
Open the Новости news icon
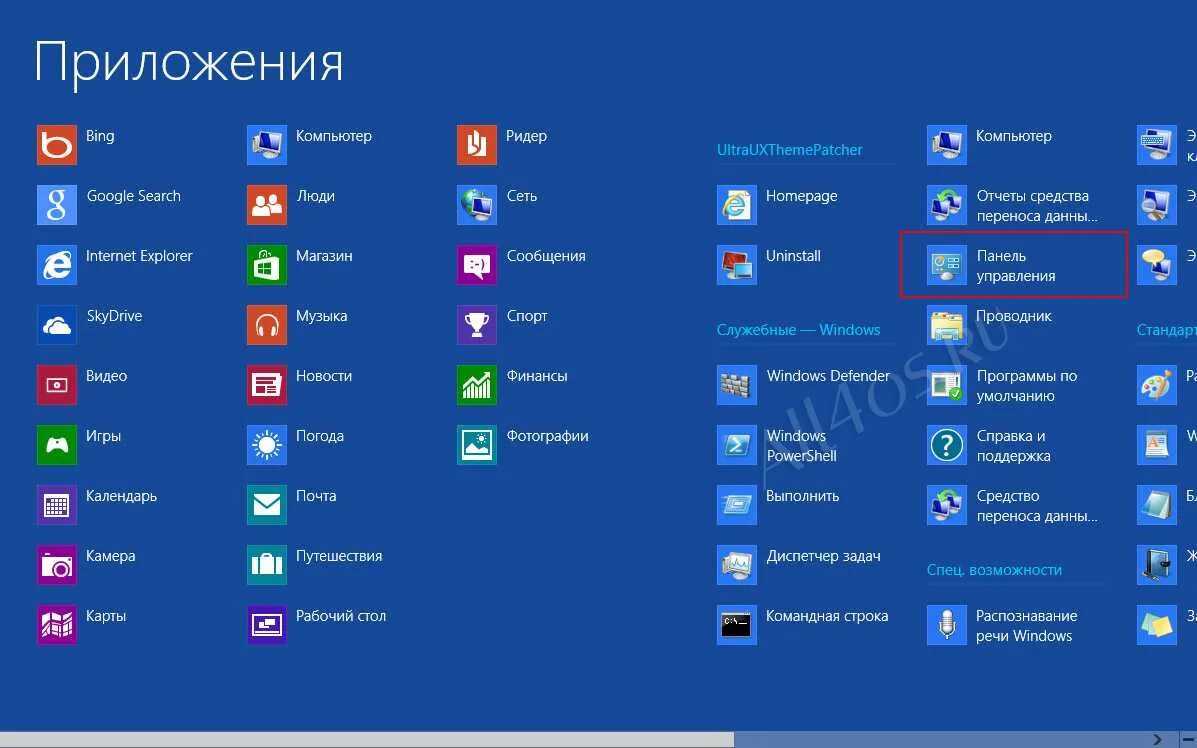coord(266,385)
